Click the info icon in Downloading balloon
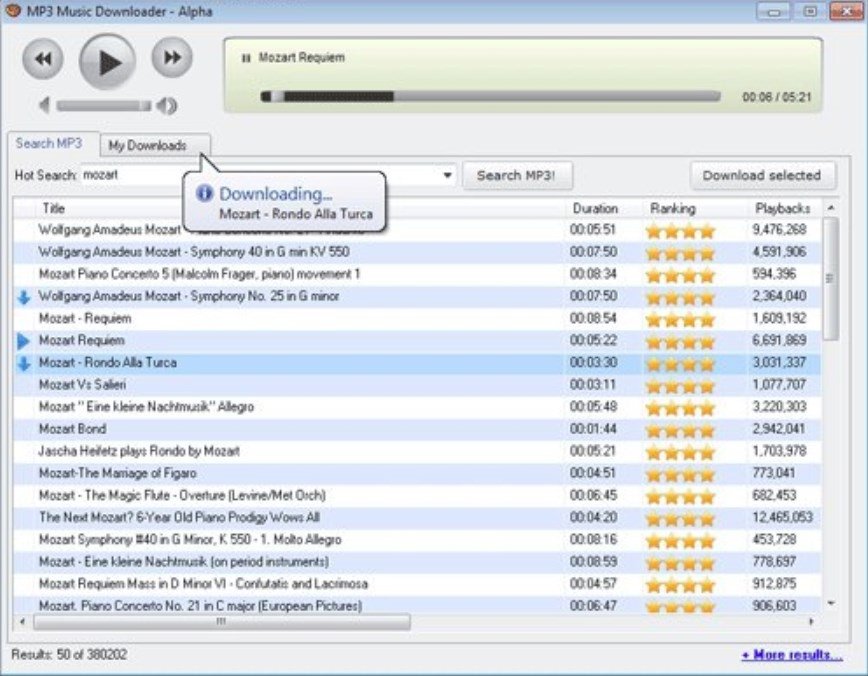The image size is (868, 676). (x=204, y=193)
